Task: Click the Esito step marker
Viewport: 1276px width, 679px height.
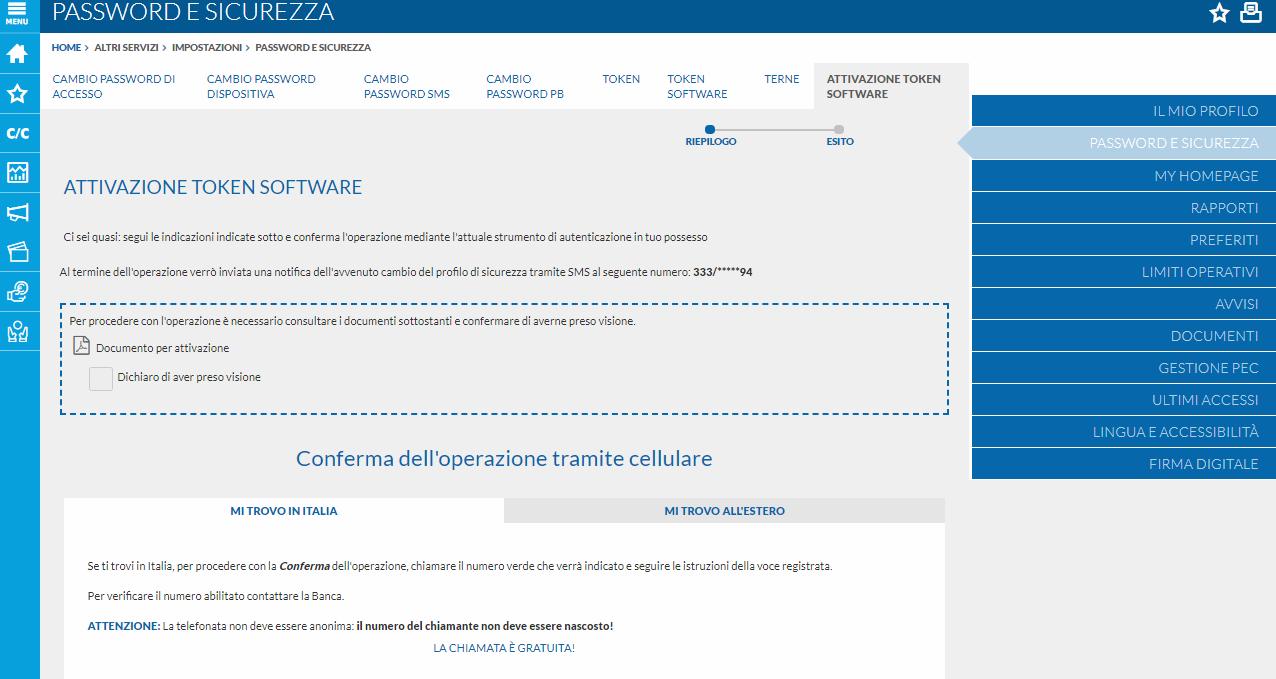Action: pyautogui.click(x=839, y=130)
